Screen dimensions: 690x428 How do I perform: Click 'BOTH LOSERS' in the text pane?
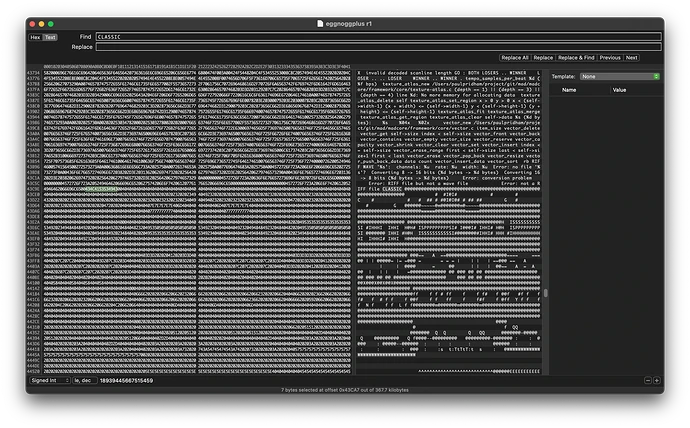tap(483, 73)
